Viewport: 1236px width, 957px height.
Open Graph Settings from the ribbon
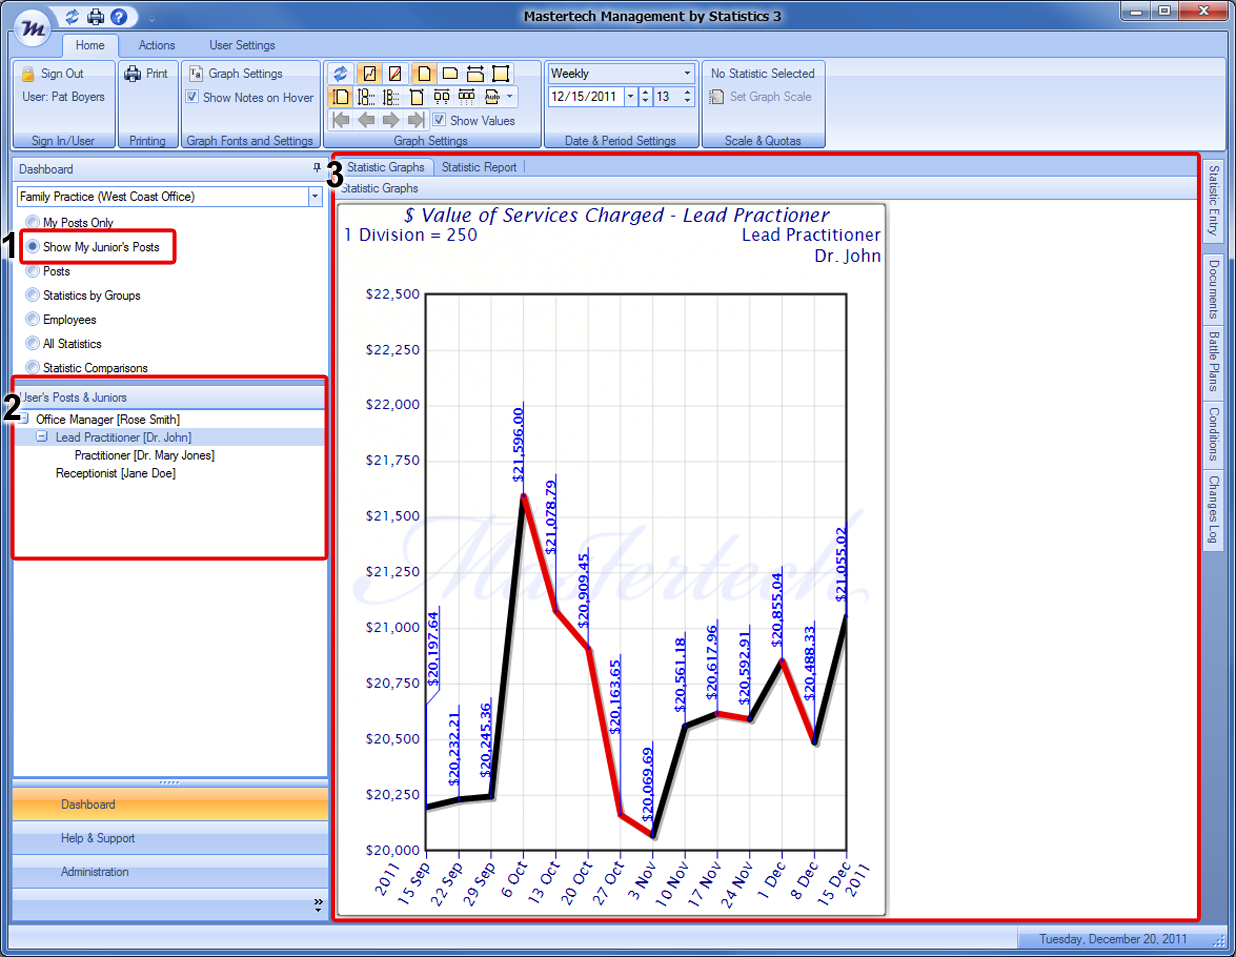[x=237, y=74]
